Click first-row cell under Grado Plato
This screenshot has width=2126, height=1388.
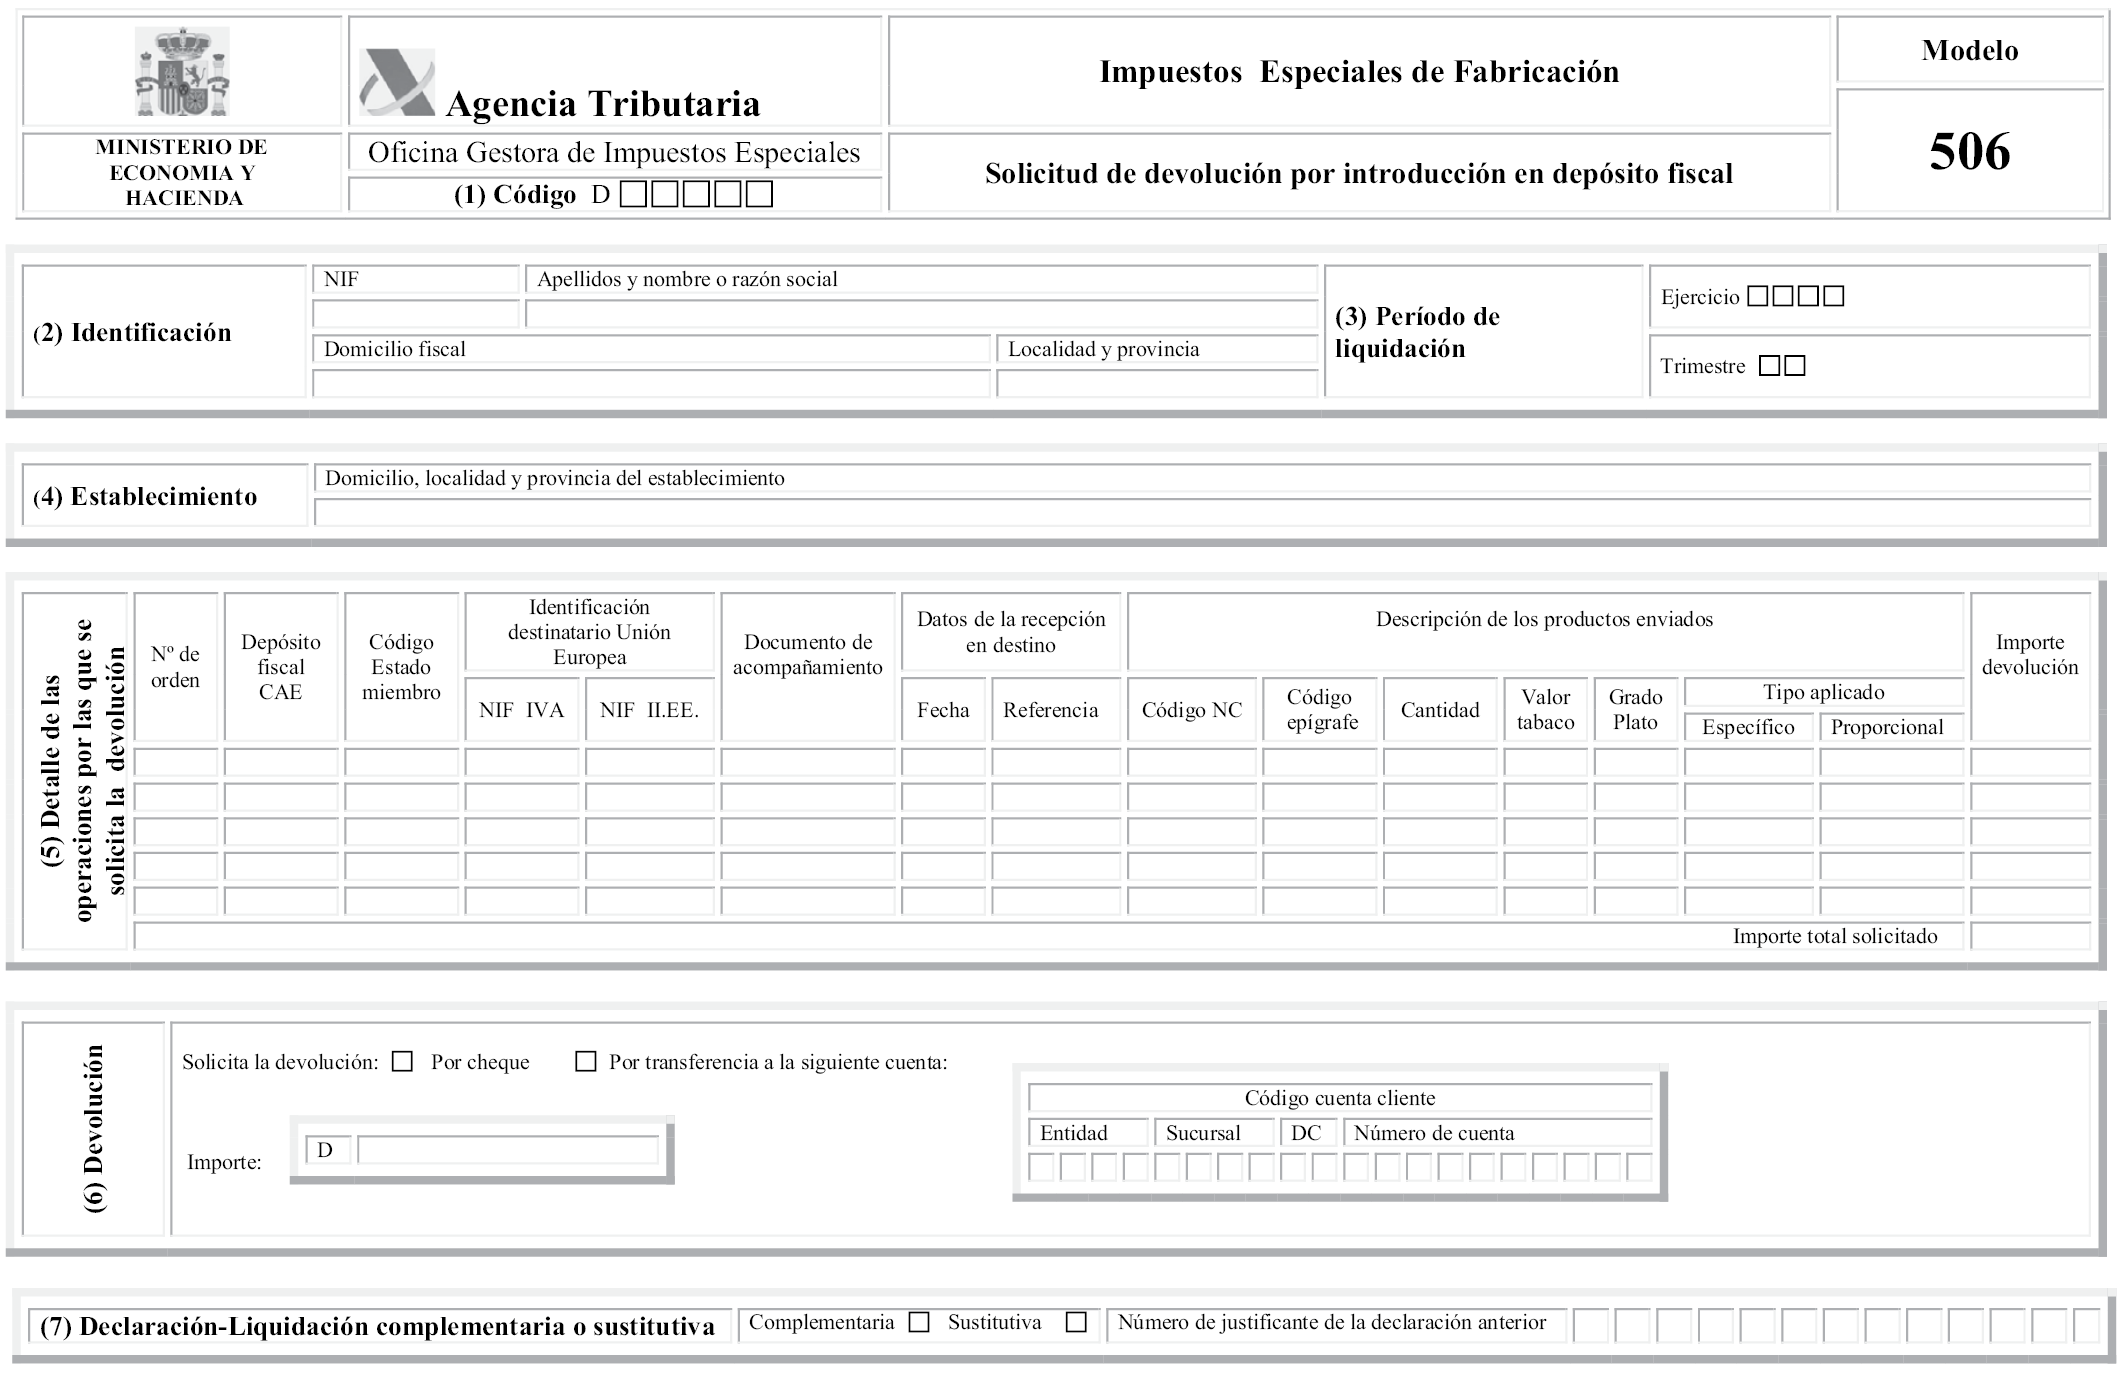click(x=1636, y=762)
